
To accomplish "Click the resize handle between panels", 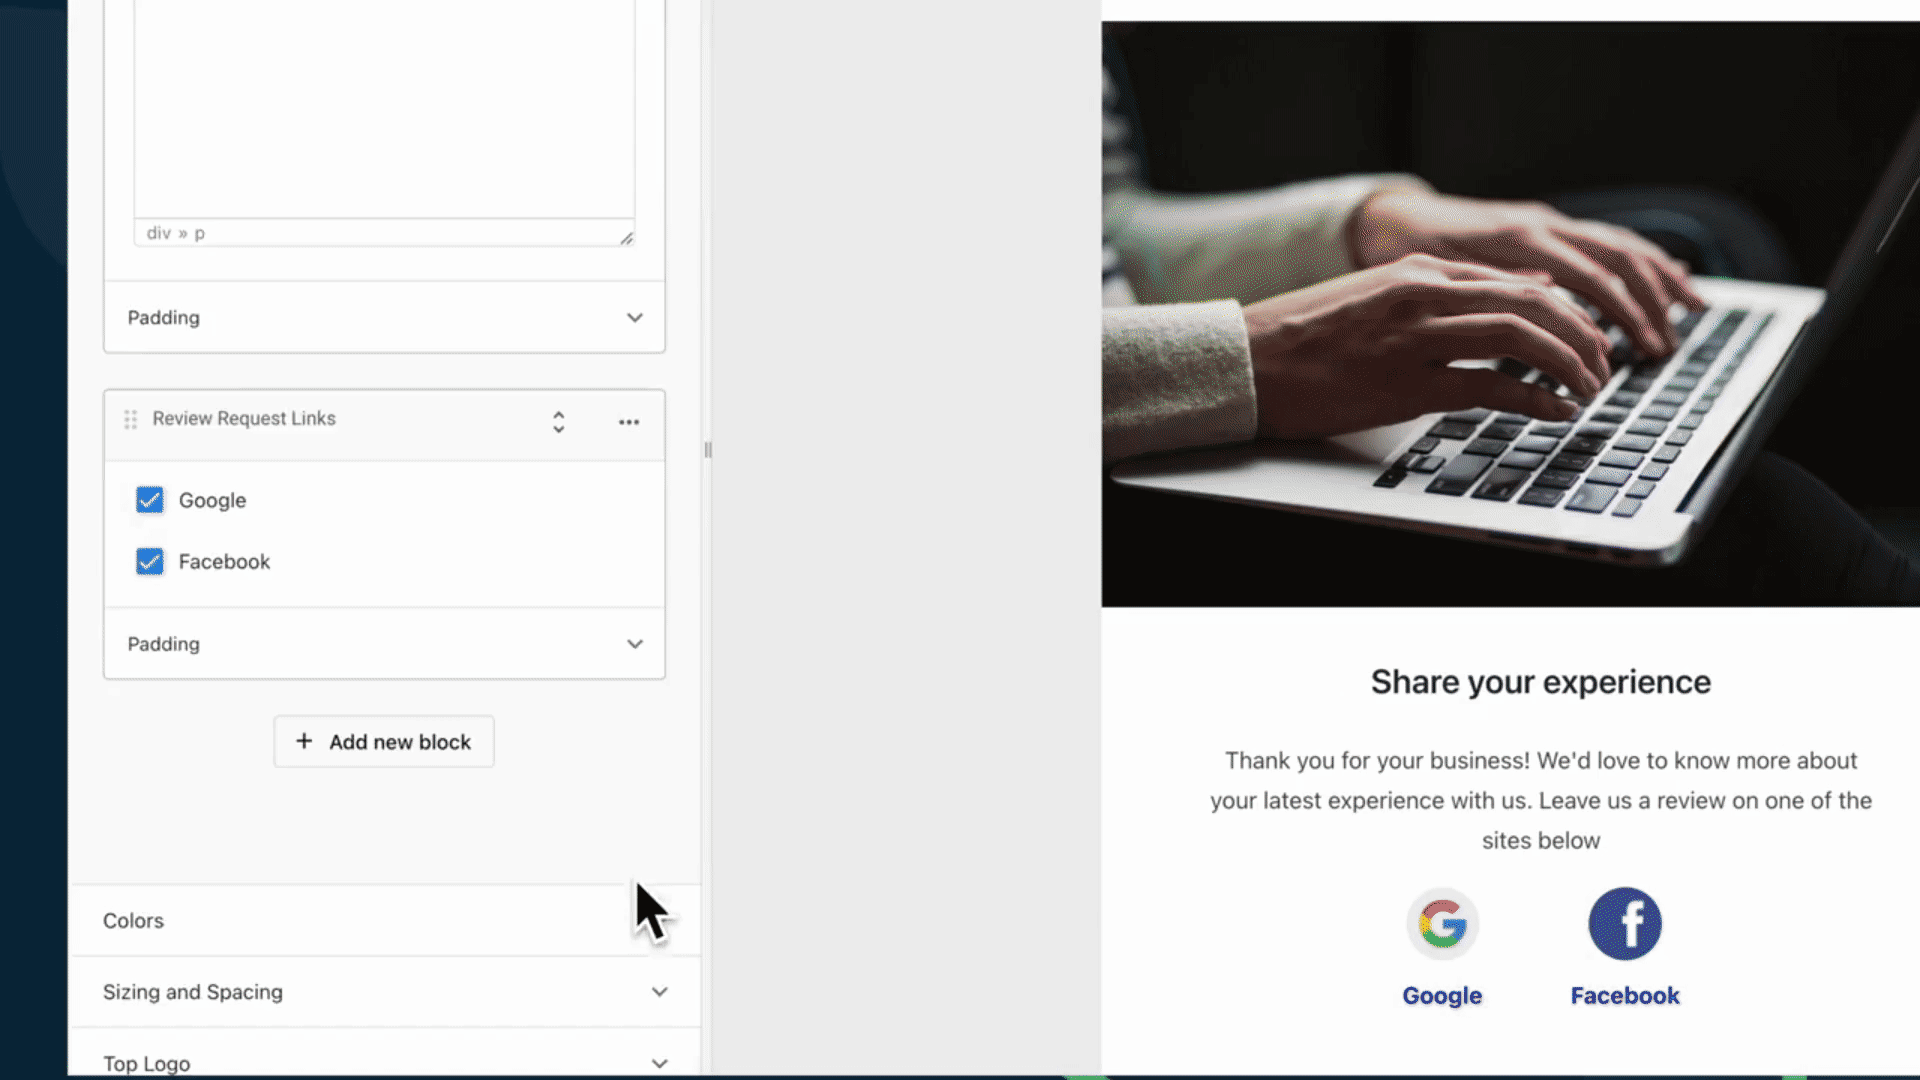I will coord(707,450).
